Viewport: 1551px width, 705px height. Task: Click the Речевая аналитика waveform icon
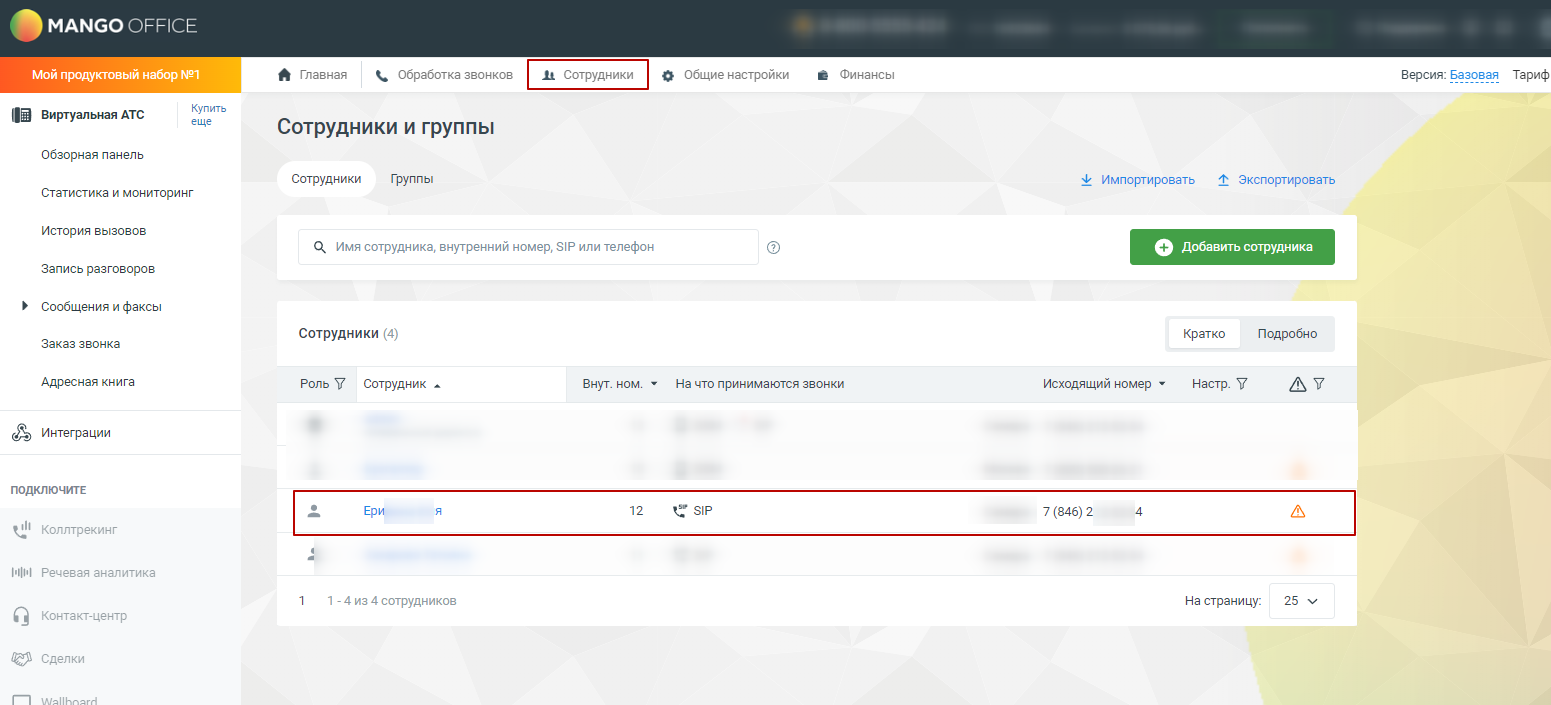[x=21, y=573]
